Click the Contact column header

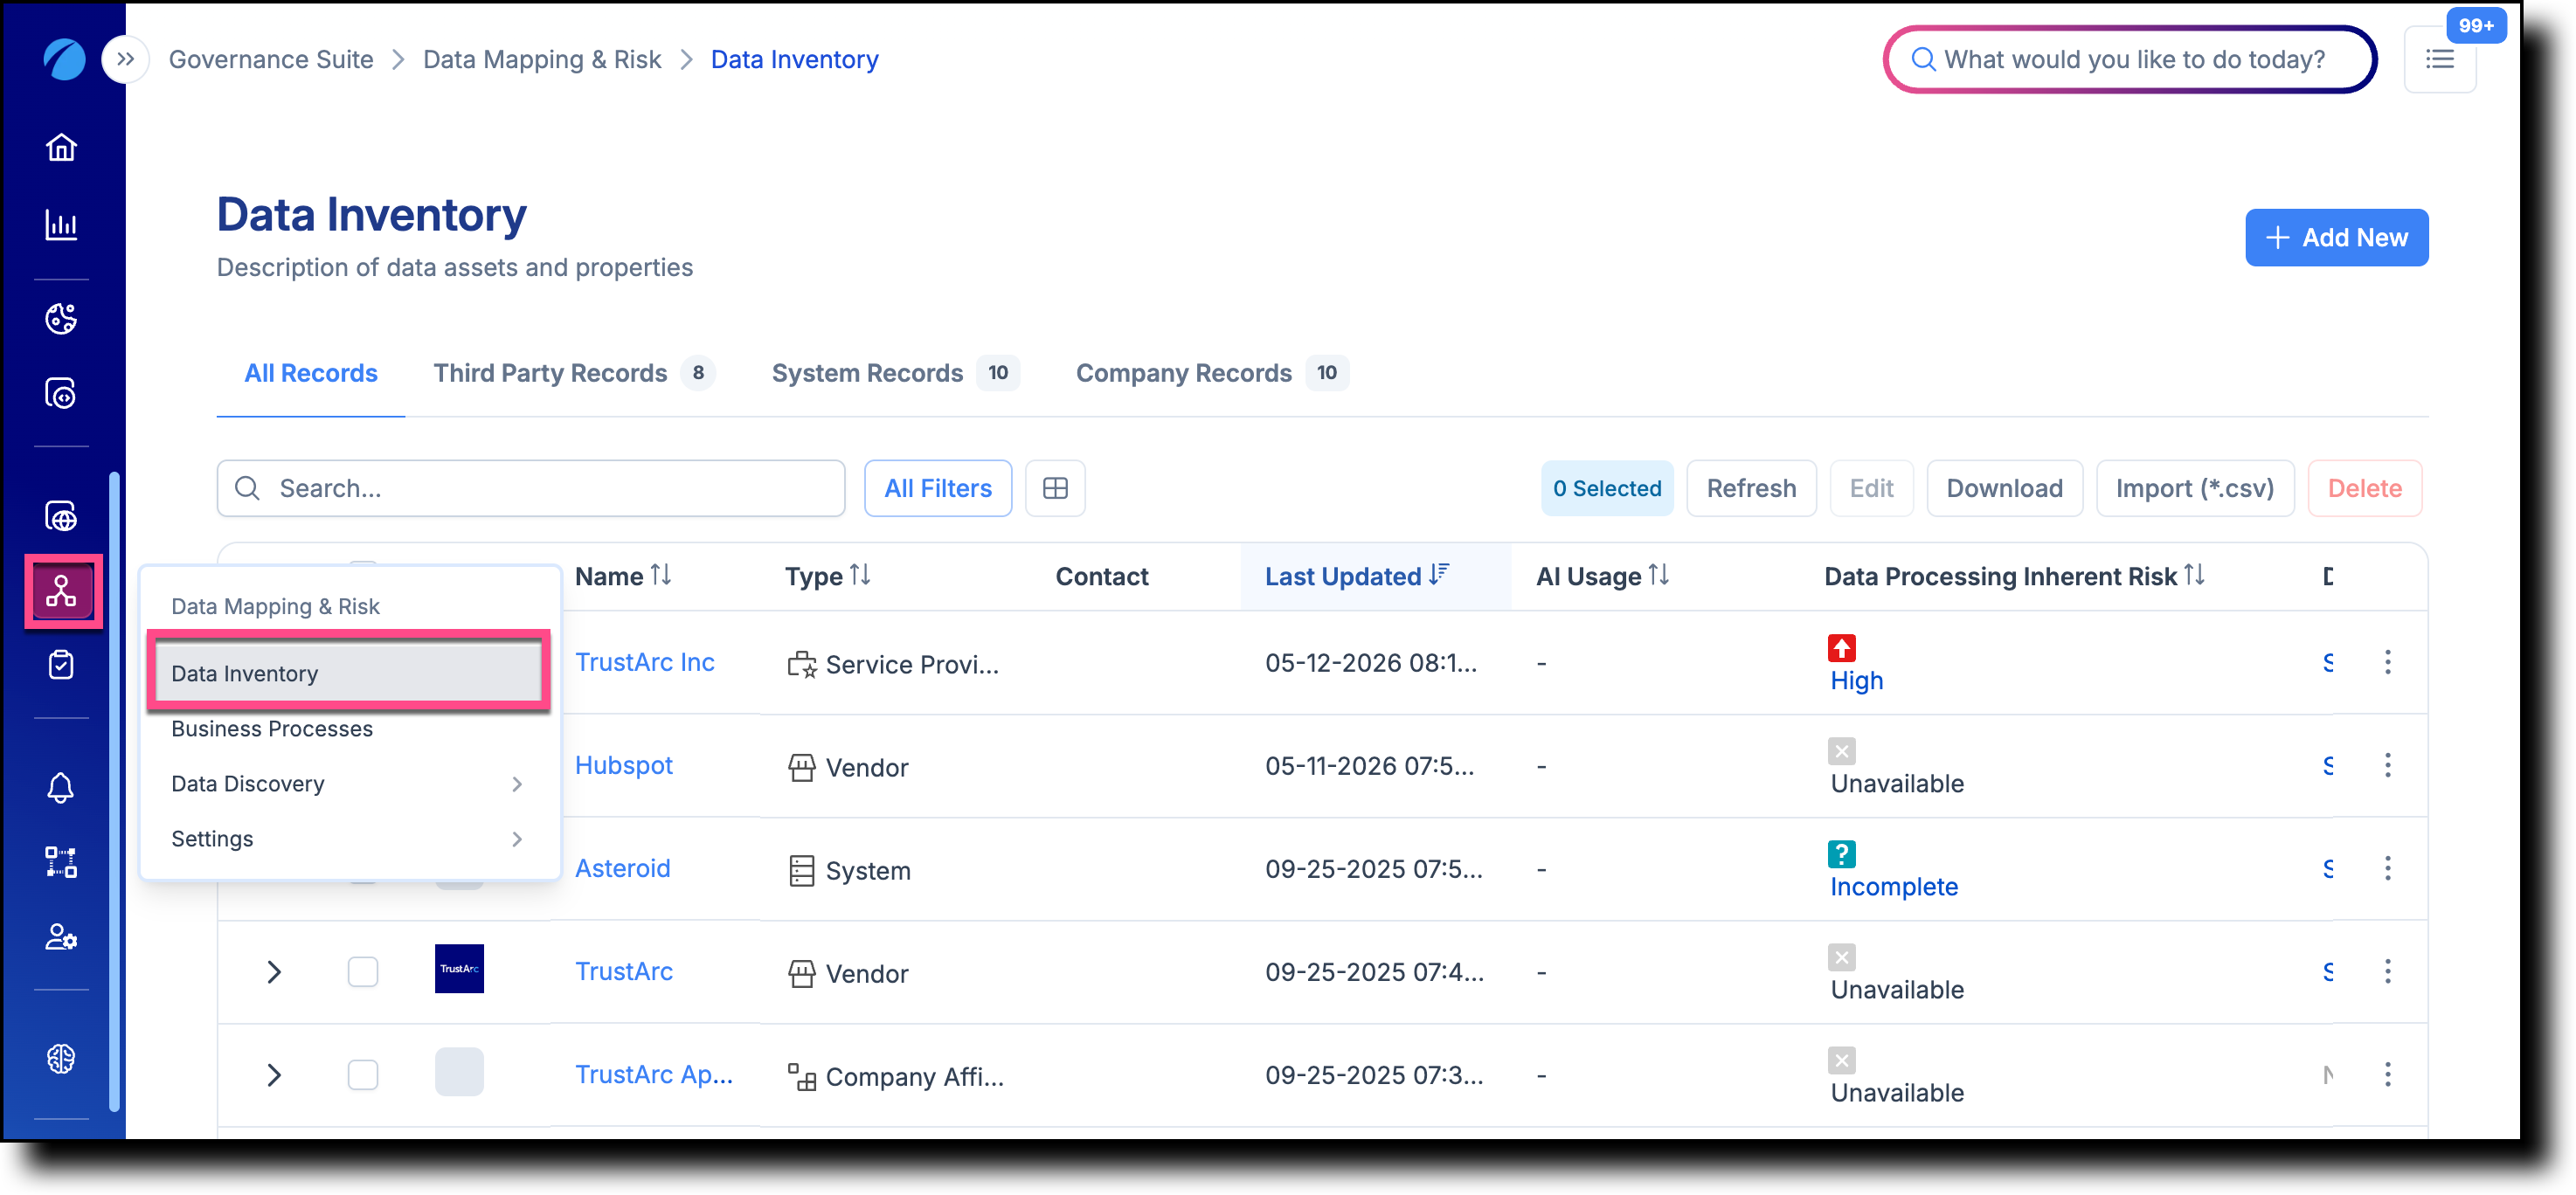click(1102, 576)
